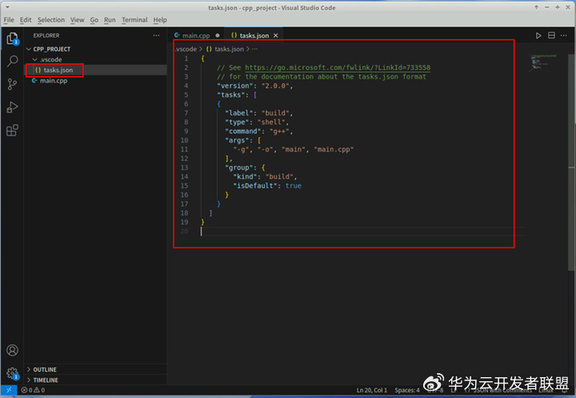Open the Extensions view
576x398 pixels.
[x=12, y=130]
